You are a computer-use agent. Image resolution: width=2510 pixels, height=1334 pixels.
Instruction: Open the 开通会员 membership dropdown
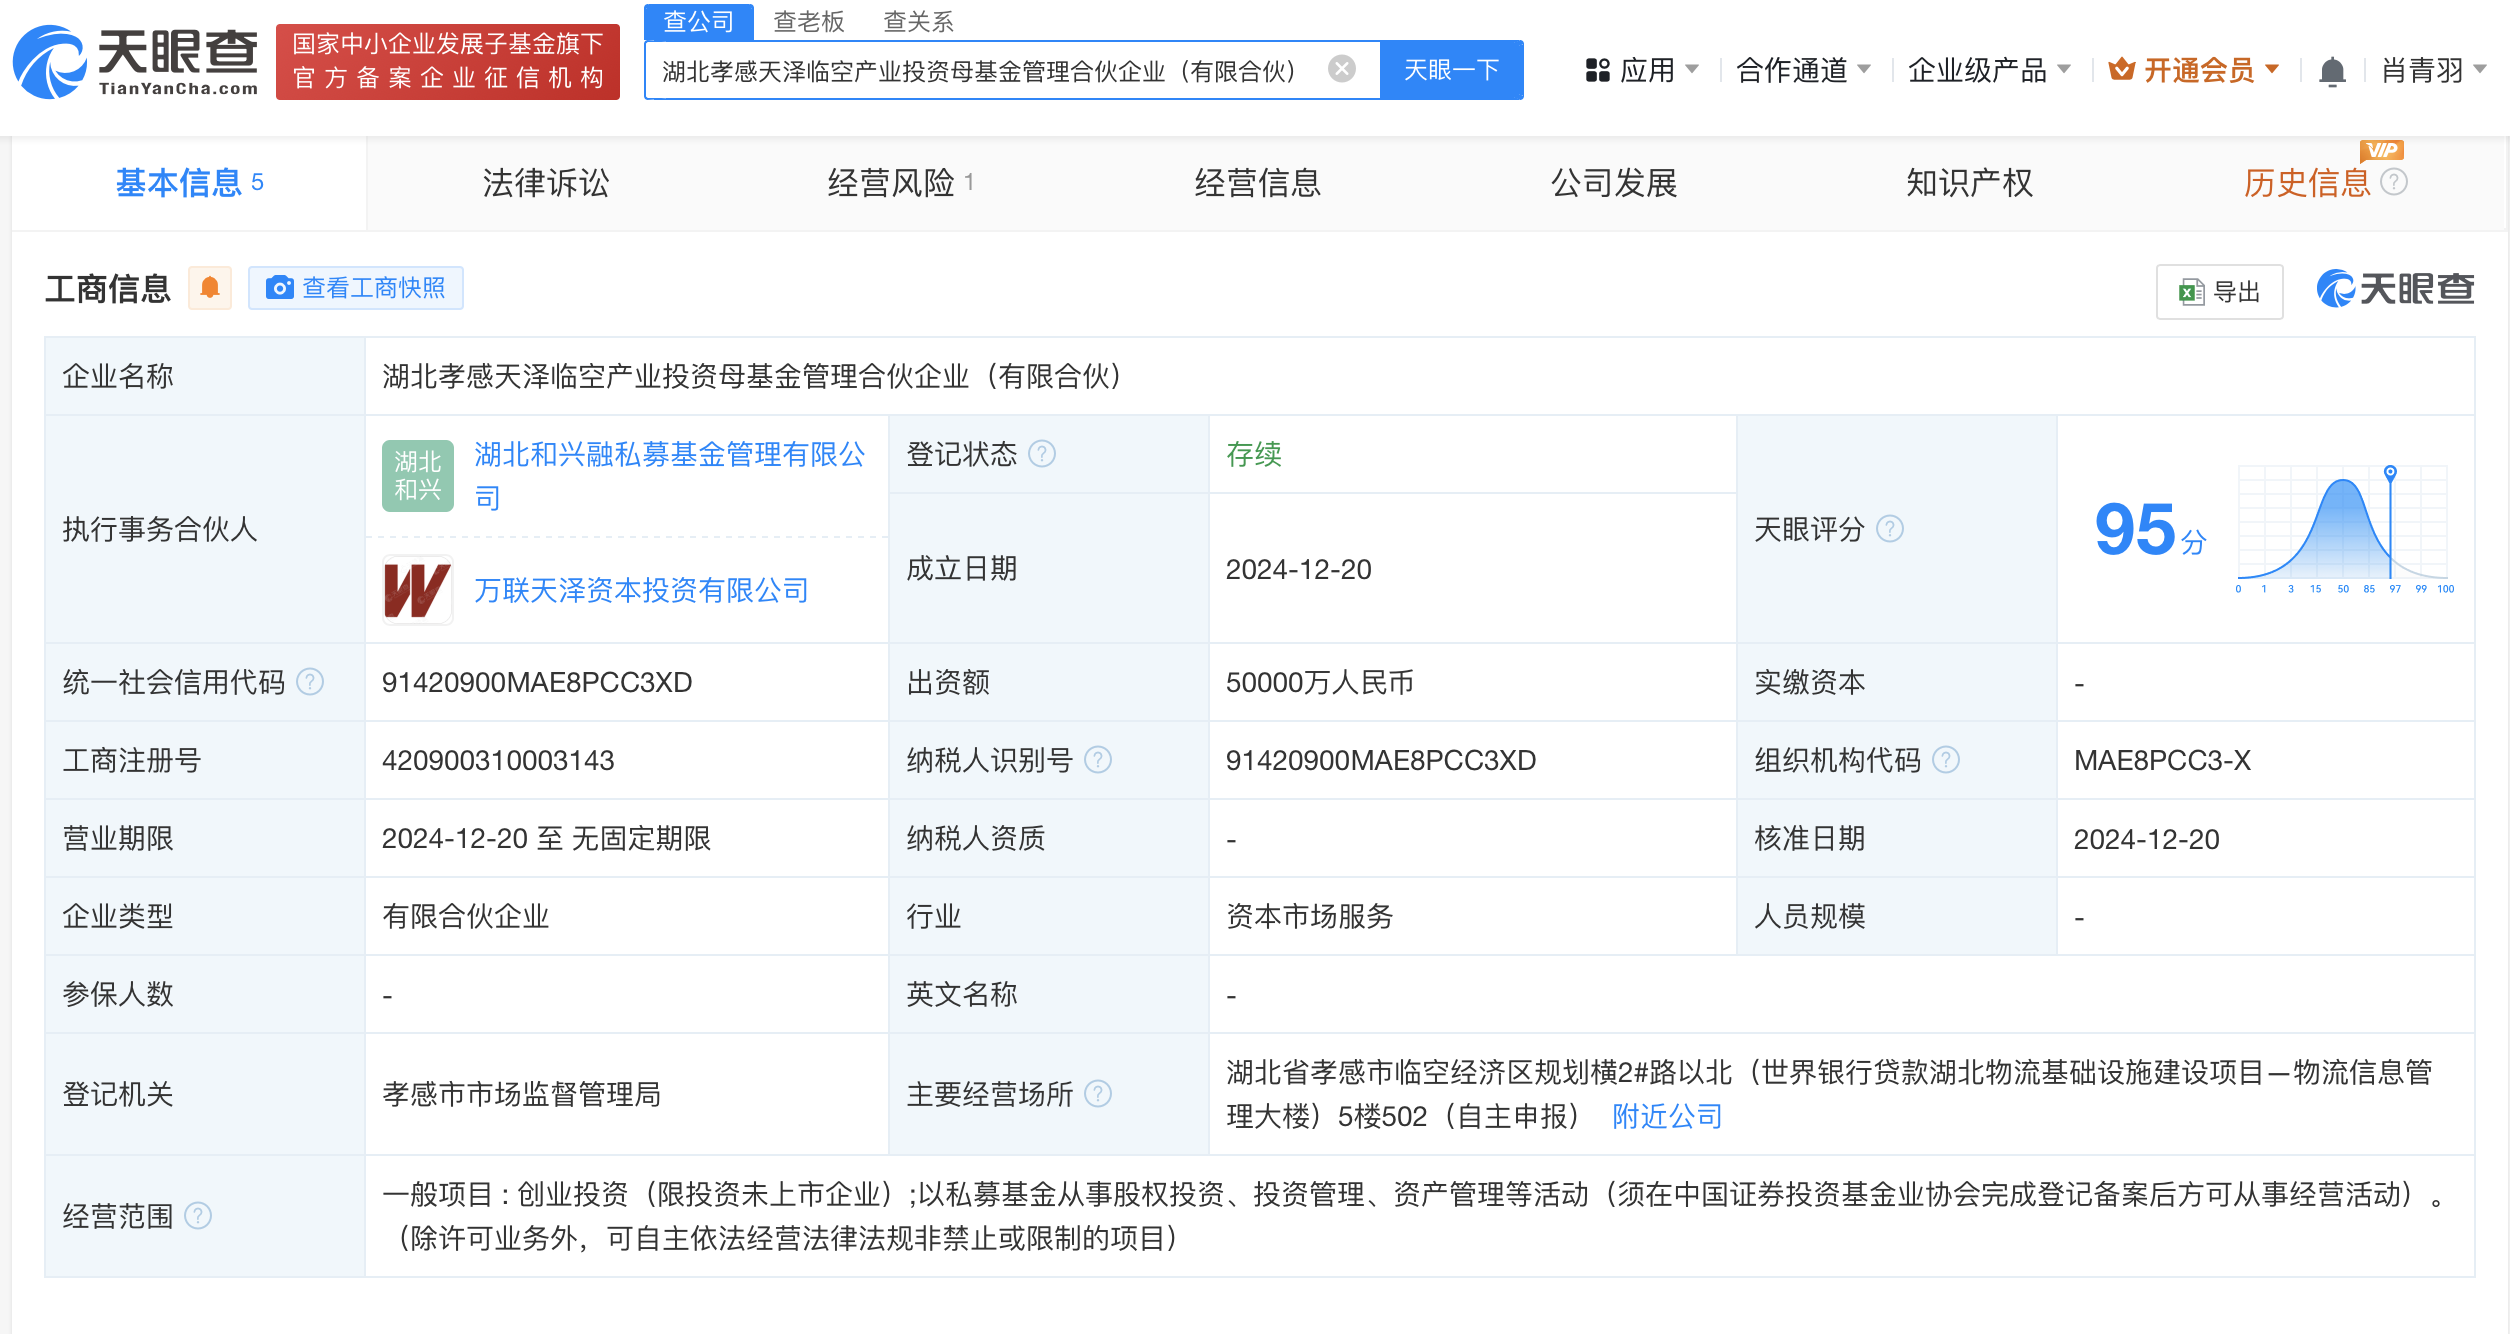(2194, 70)
